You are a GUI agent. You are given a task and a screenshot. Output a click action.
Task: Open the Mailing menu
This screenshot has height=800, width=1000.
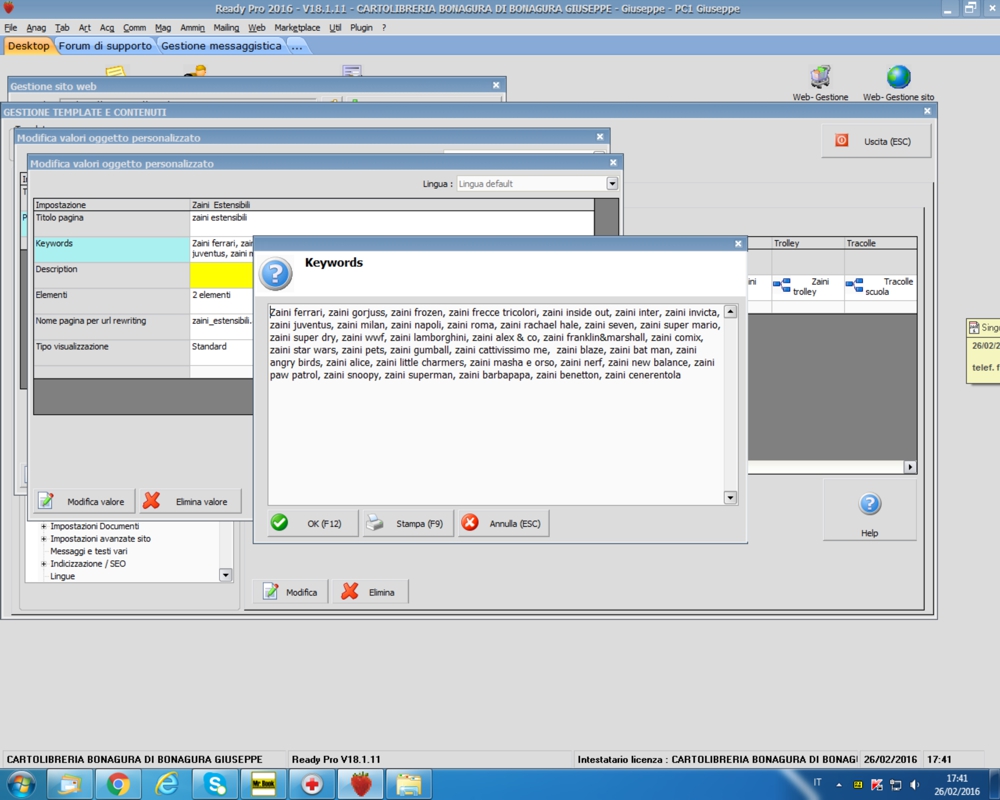[226, 27]
